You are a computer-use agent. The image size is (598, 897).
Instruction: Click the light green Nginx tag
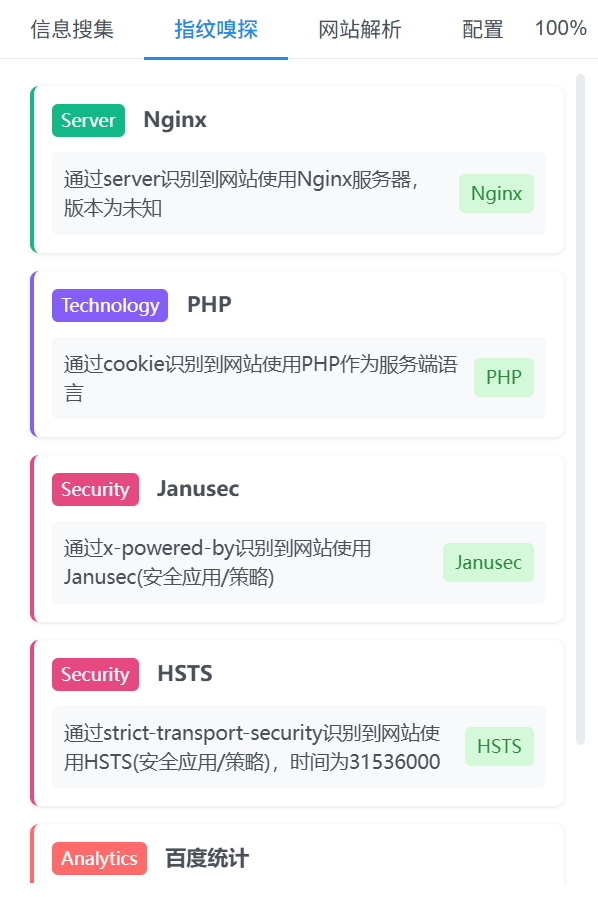496,193
